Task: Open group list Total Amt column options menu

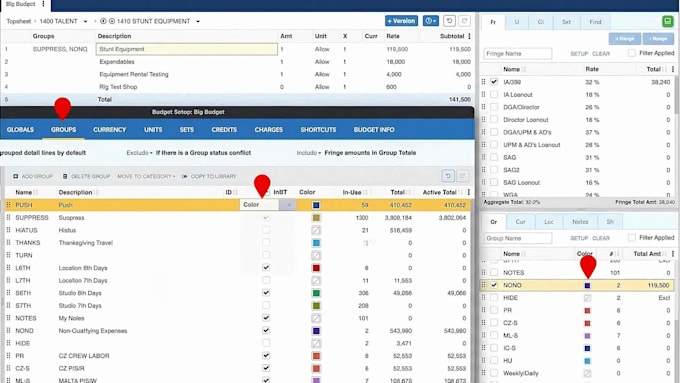Action: (673, 254)
